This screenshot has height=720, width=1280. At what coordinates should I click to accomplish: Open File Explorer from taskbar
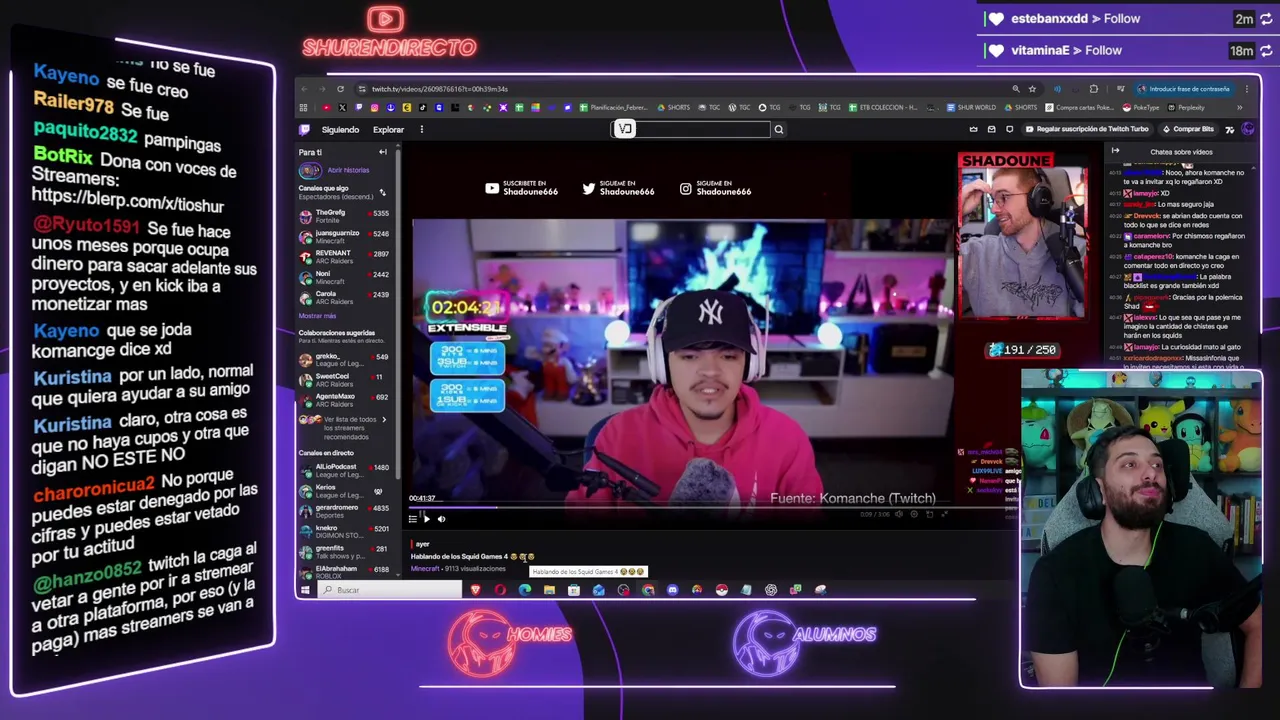click(x=549, y=590)
